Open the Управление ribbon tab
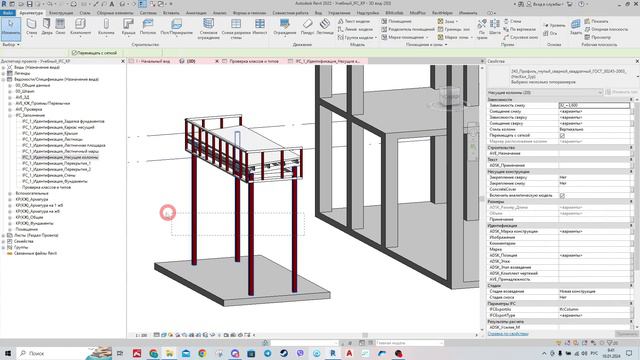 [x=339, y=13]
